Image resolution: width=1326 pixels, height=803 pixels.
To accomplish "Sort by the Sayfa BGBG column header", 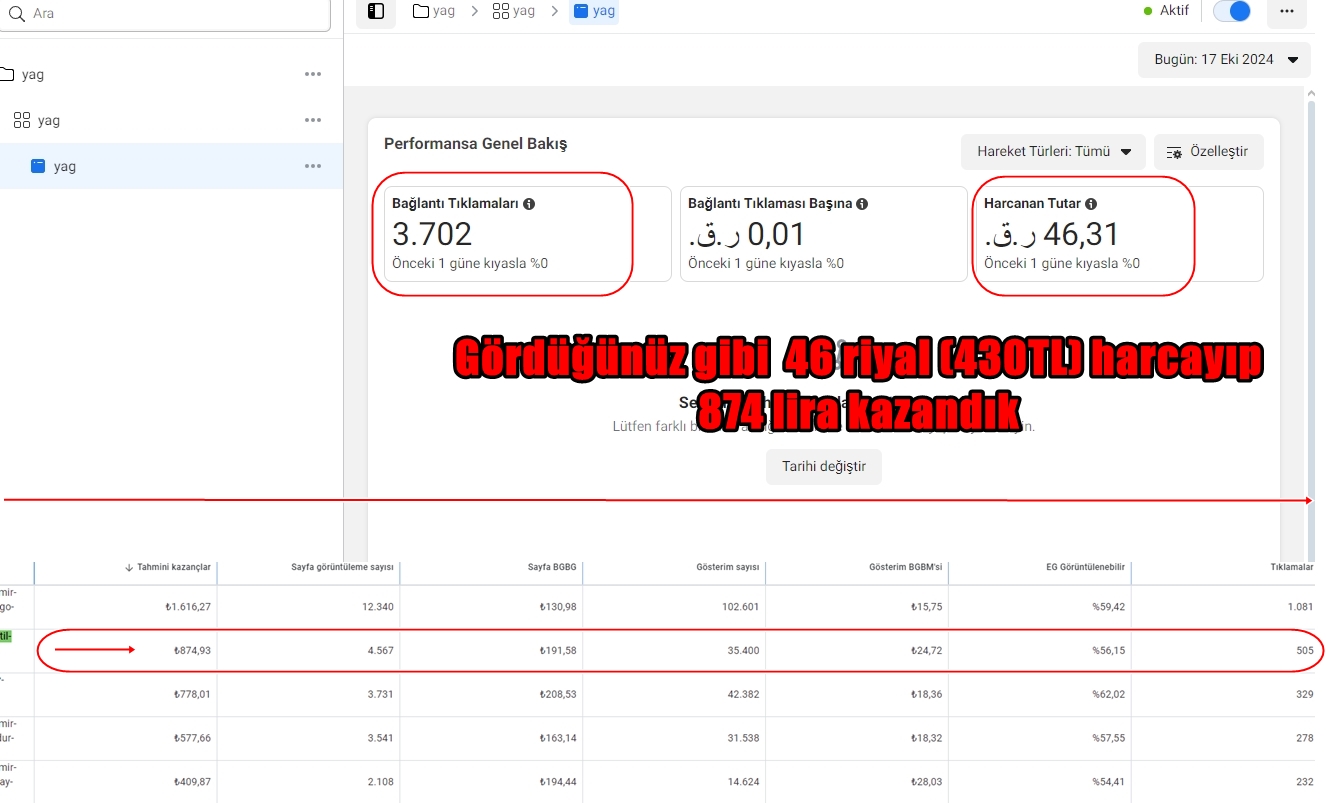I will click(x=553, y=567).
